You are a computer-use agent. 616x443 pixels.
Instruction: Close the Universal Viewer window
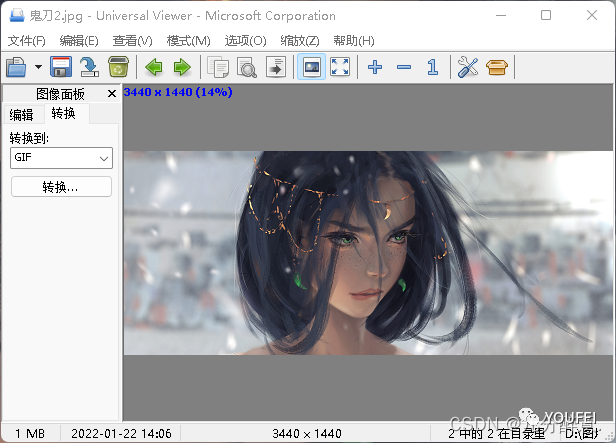pyautogui.click(x=592, y=15)
